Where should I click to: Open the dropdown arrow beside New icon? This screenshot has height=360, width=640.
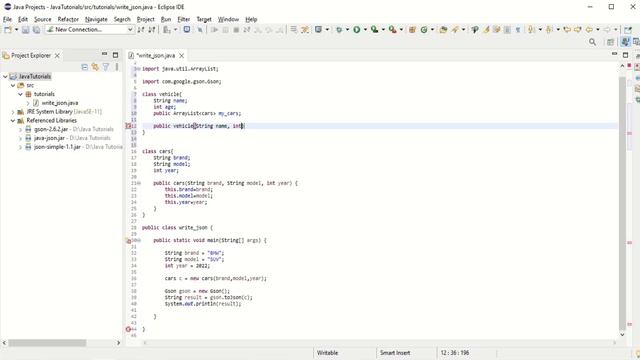click(x=16, y=30)
